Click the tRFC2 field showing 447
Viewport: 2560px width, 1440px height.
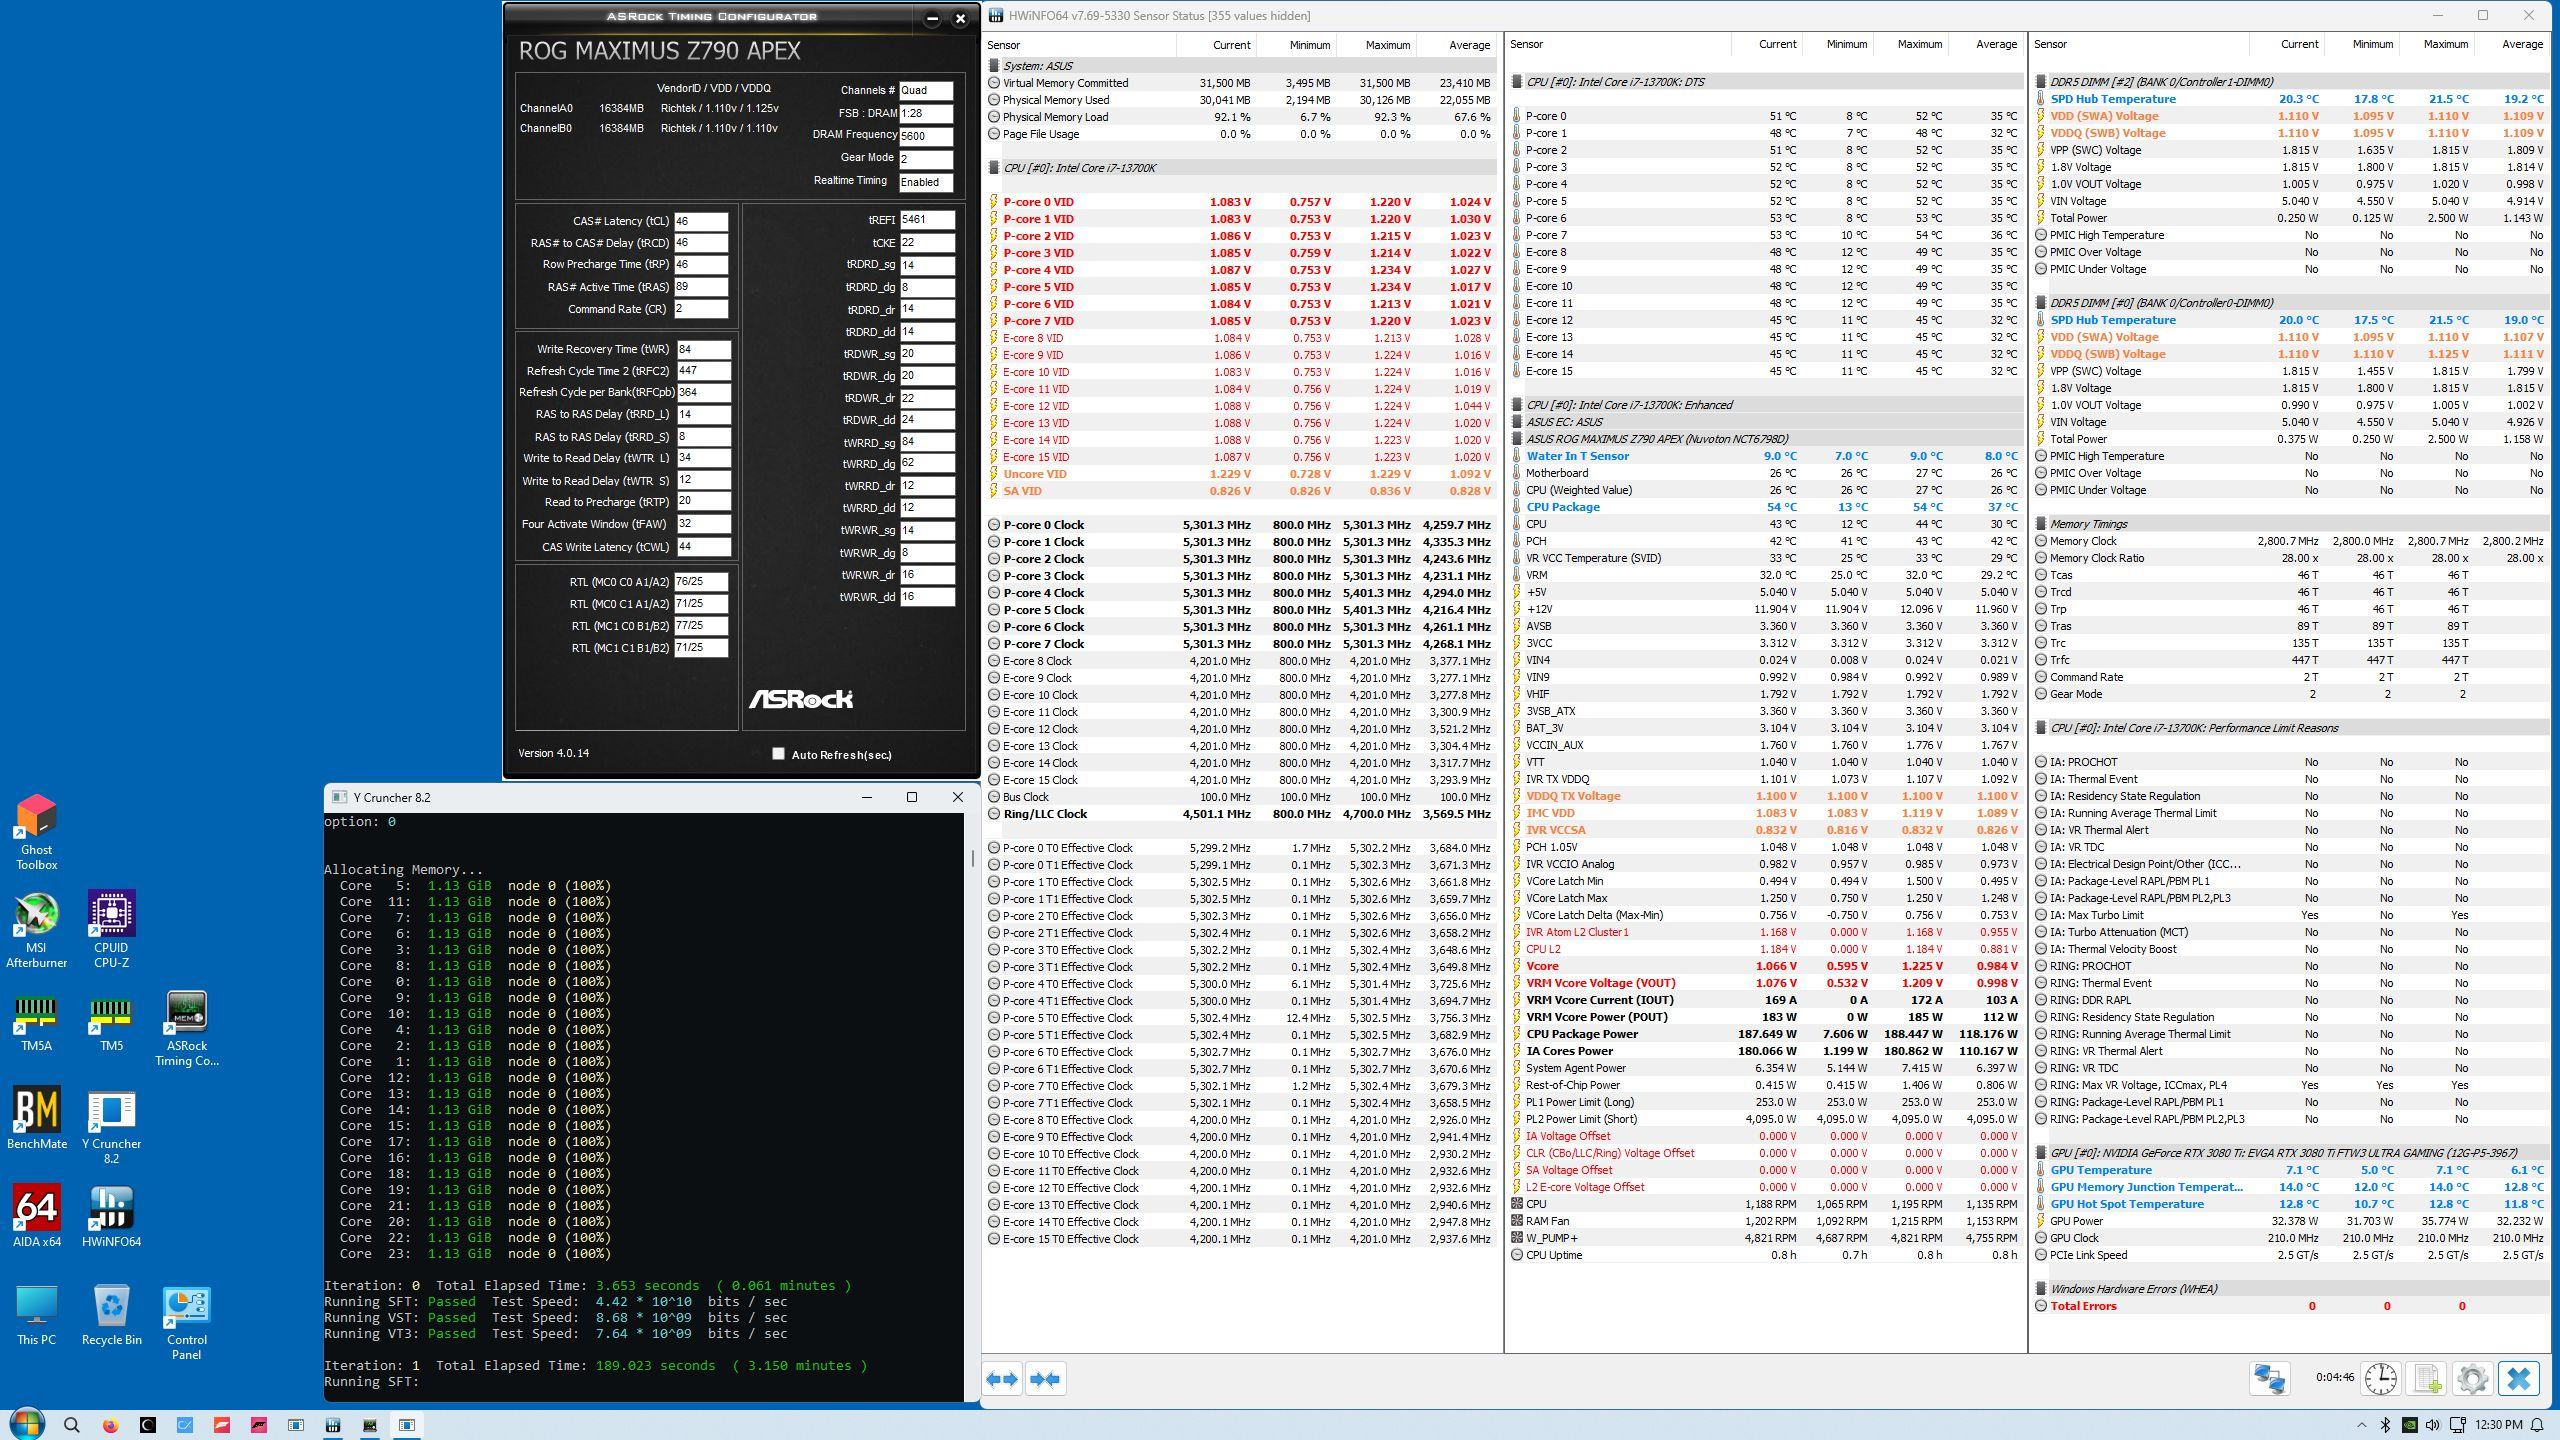[x=704, y=371]
